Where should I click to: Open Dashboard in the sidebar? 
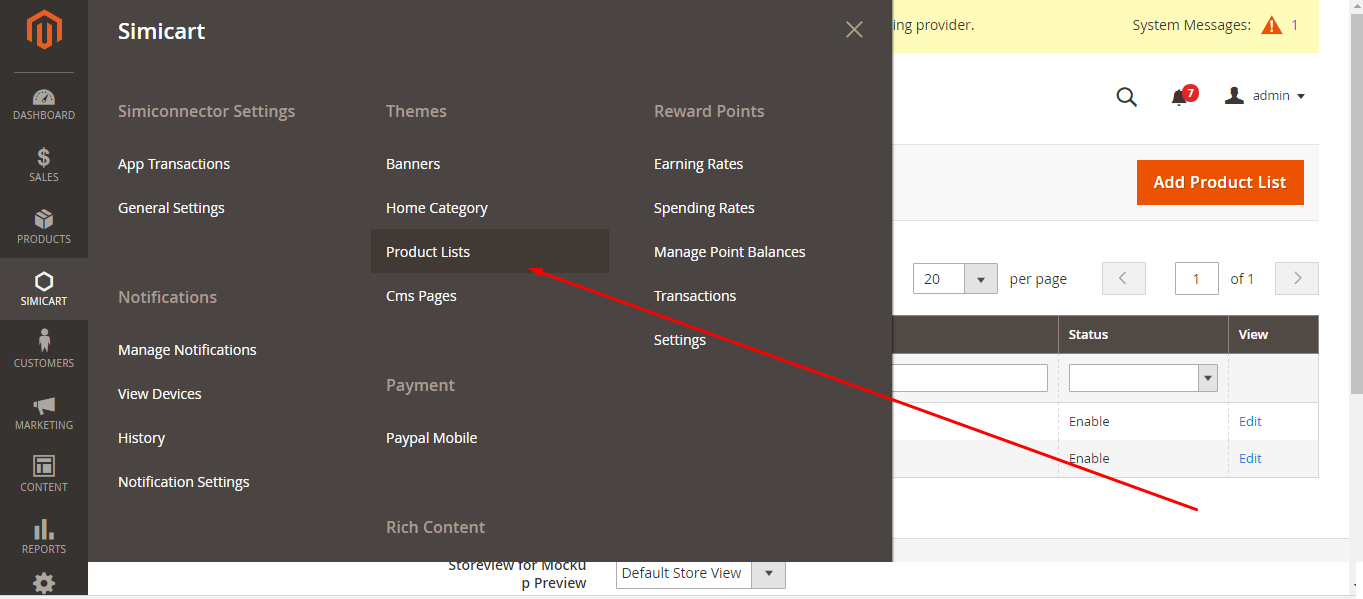coord(44,104)
